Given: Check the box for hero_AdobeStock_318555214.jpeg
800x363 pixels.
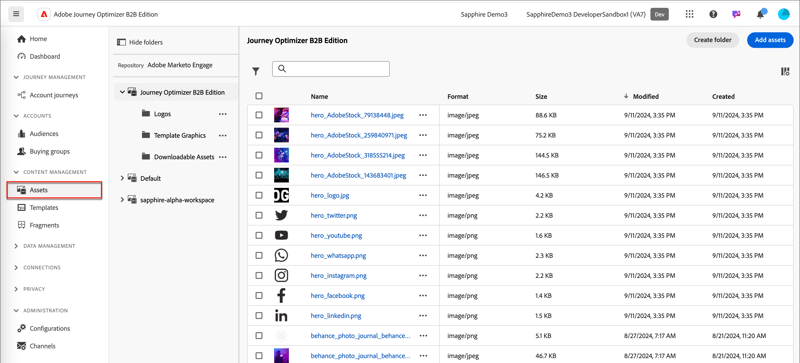Looking at the screenshot, I should click(259, 155).
